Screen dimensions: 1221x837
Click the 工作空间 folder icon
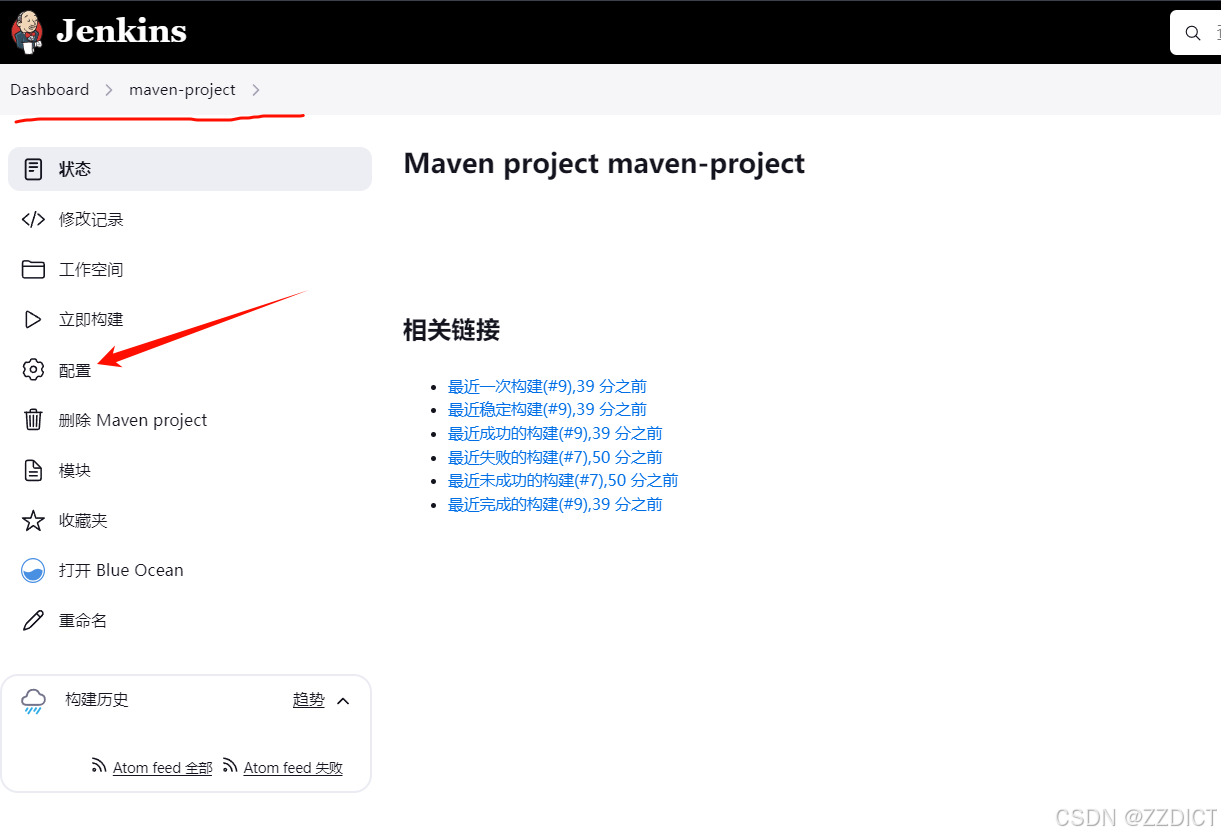point(33,269)
